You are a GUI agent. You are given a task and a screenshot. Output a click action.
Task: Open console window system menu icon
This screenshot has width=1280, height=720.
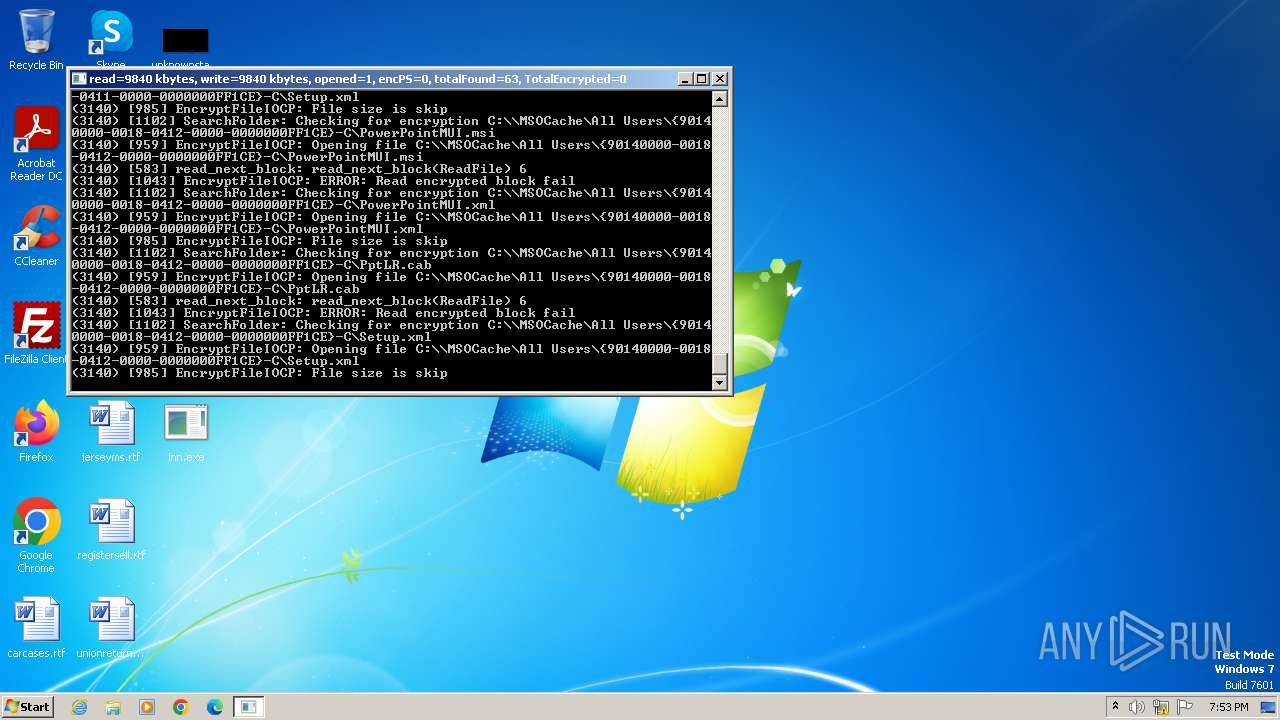(79, 79)
